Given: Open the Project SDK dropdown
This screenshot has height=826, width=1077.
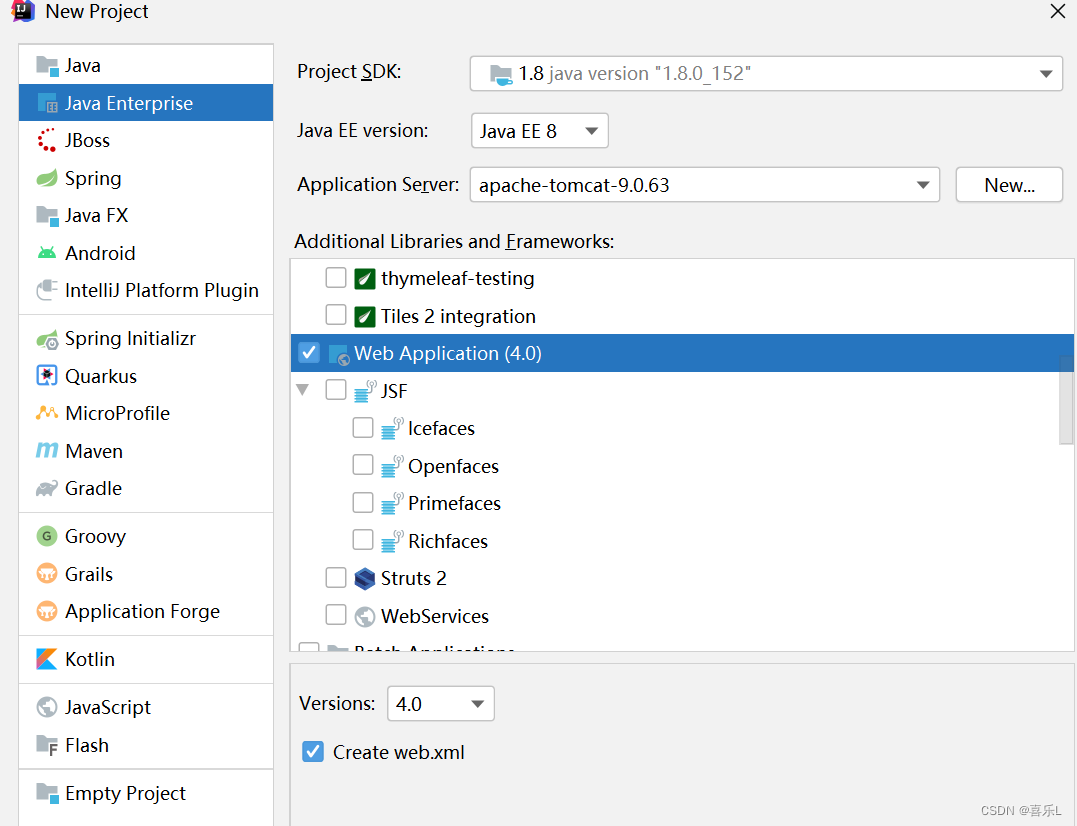Looking at the screenshot, I should pos(767,73).
